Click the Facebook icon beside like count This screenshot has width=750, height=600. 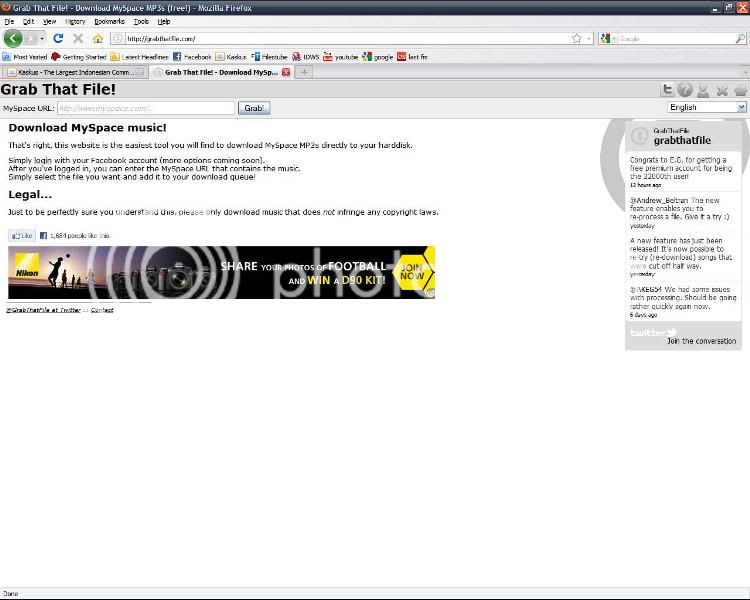click(x=43, y=235)
